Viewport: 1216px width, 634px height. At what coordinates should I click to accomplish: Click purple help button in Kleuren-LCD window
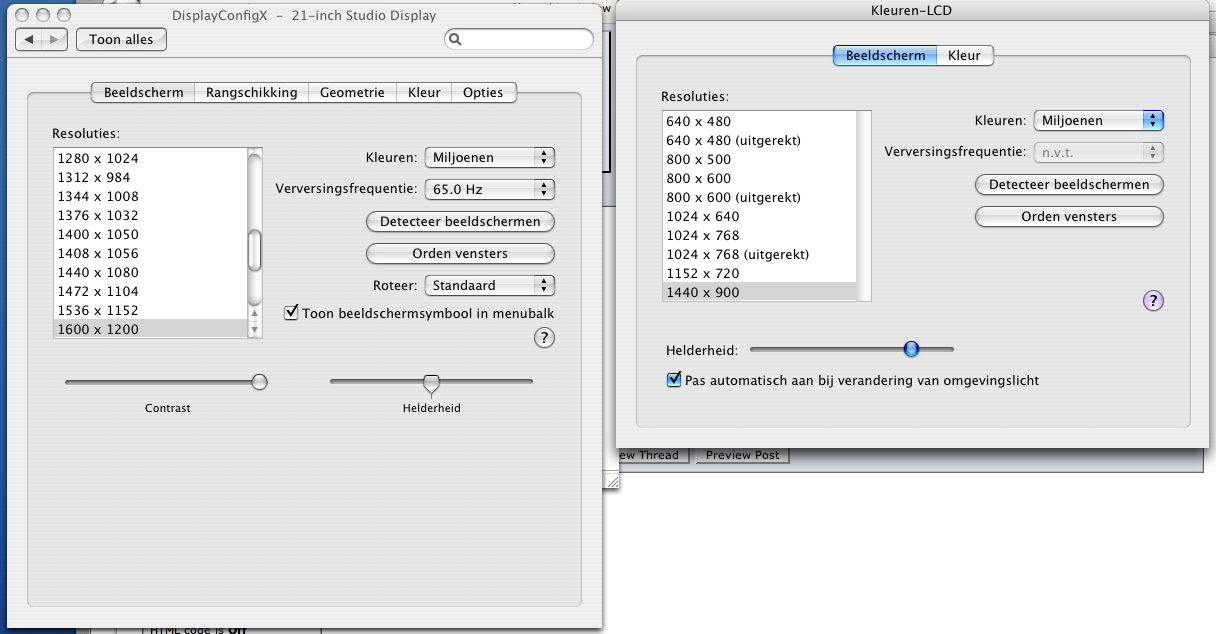[1152, 300]
